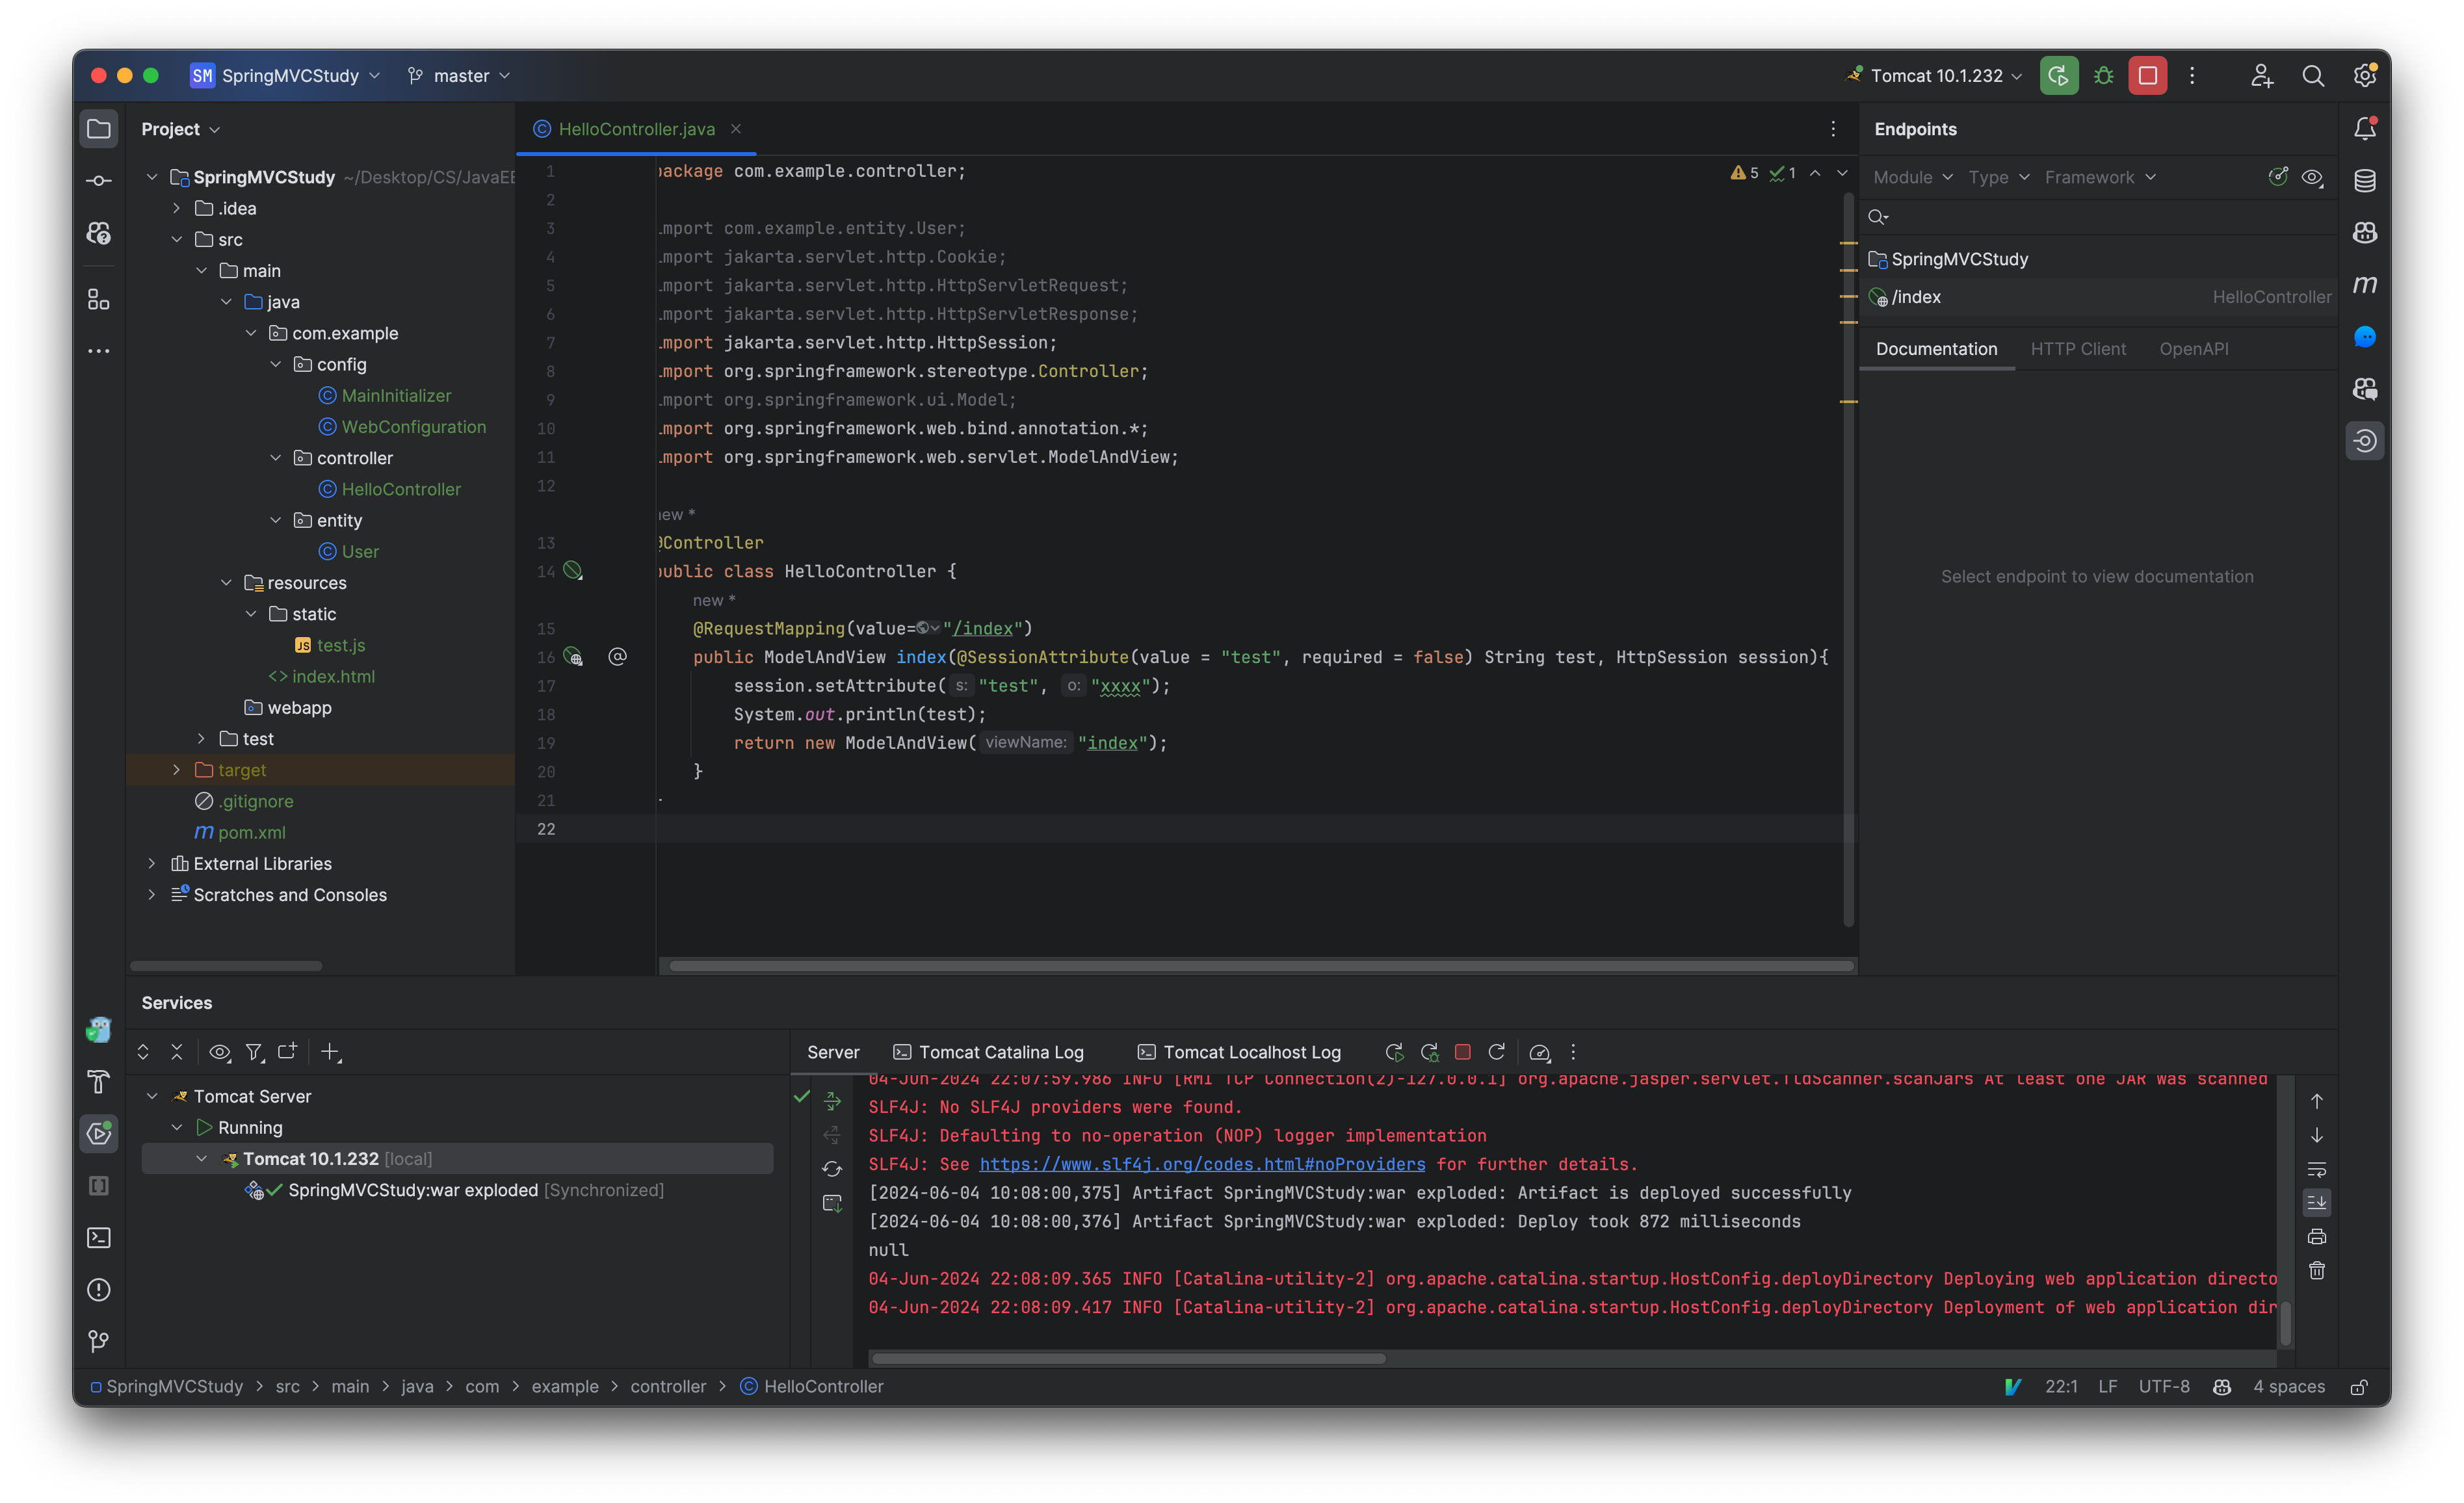Expand the target folder
Screen dimensions: 2464x1503
(177, 770)
